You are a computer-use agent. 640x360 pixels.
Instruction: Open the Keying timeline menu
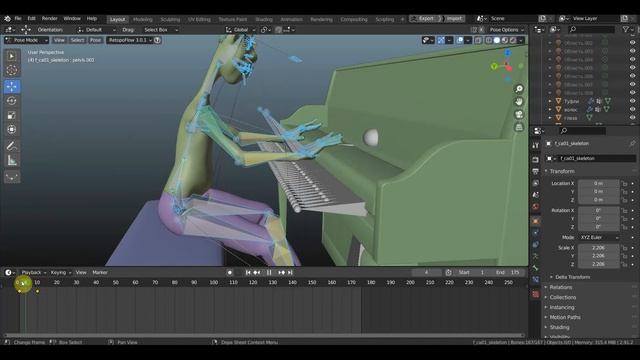click(x=60, y=273)
